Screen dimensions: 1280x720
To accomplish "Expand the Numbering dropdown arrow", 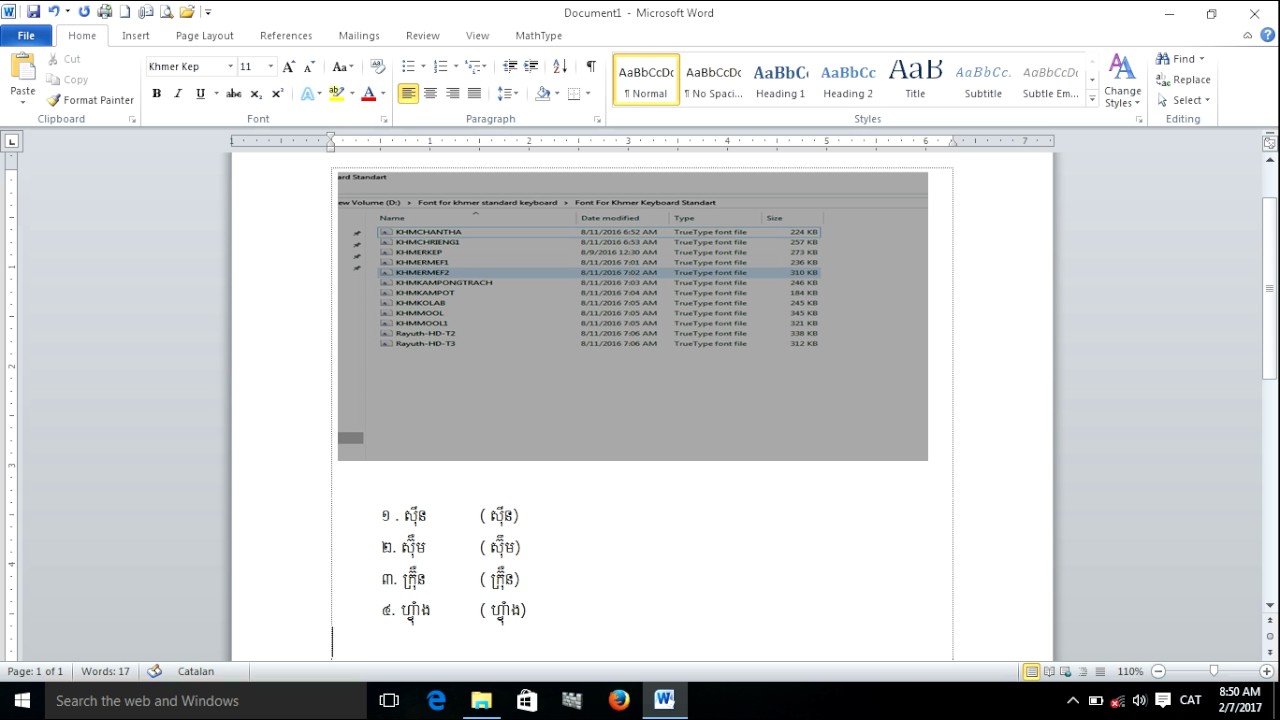I will click(456, 67).
